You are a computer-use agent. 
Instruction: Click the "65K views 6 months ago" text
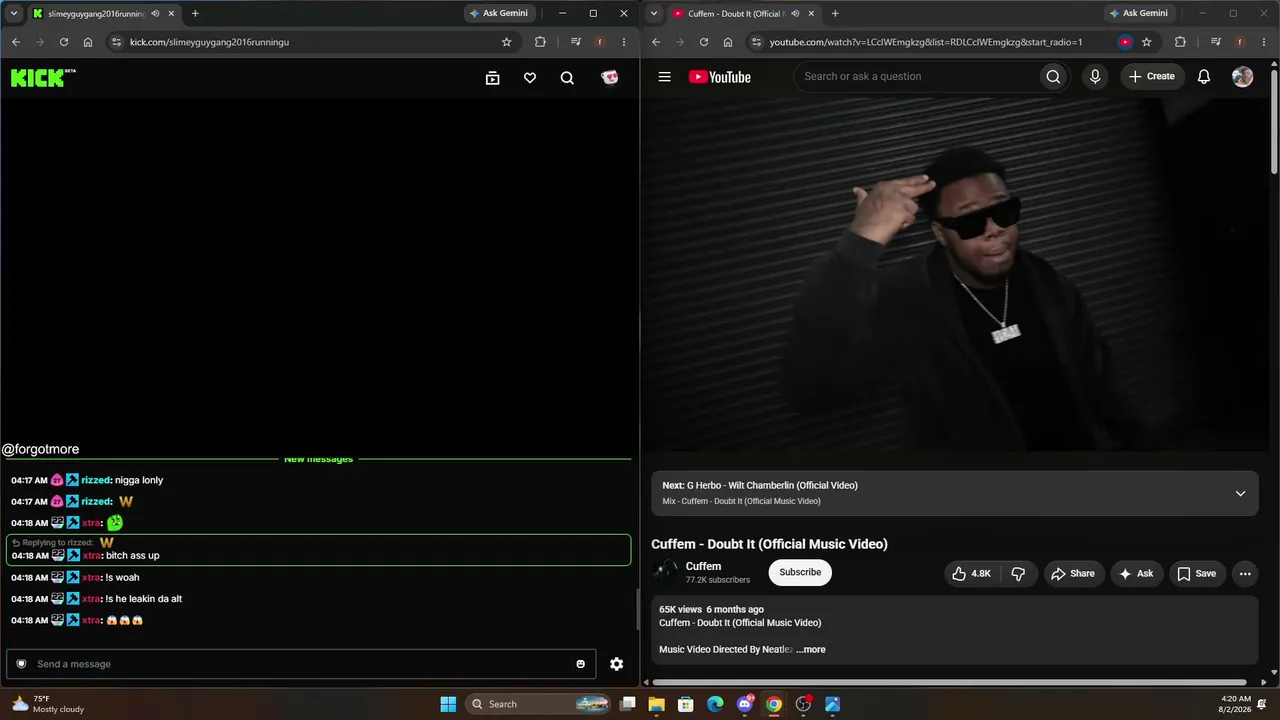click(x=711, y=609)
